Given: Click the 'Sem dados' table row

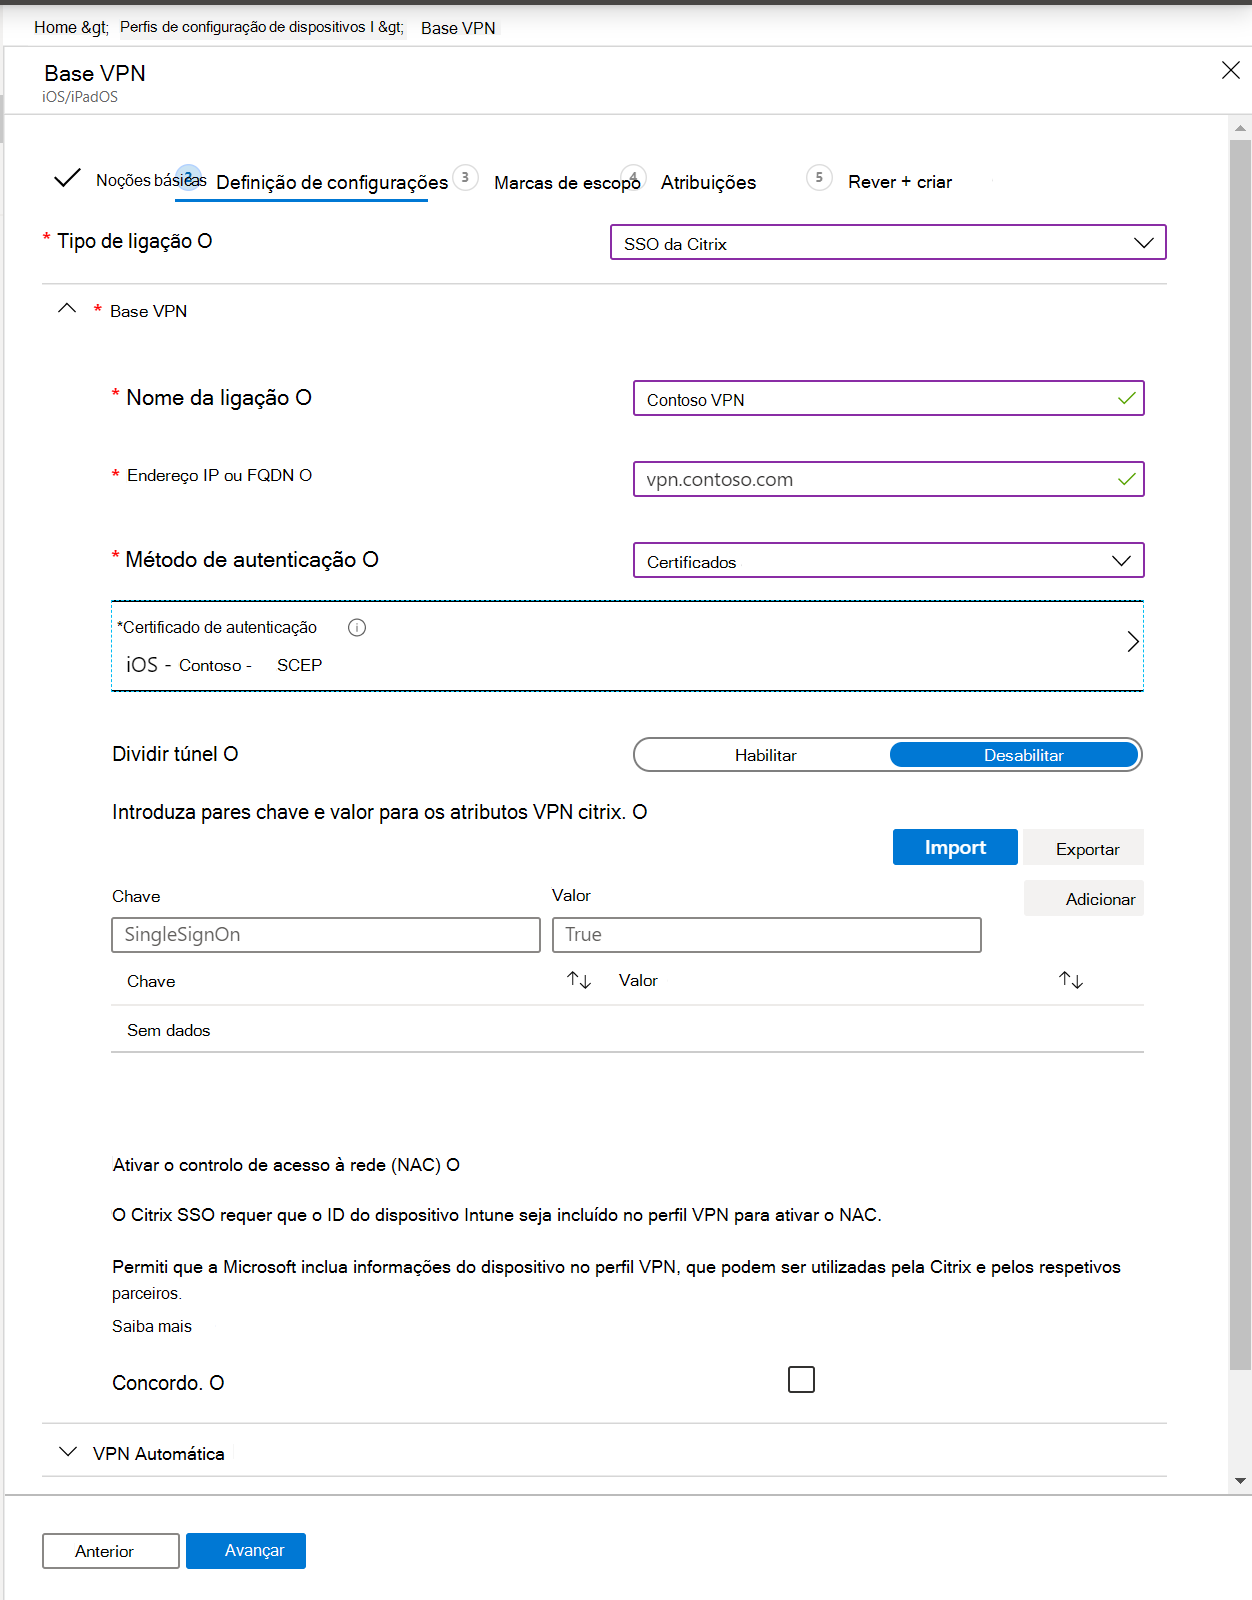Looking at the screenshot, I should [x=627, y=1030].
